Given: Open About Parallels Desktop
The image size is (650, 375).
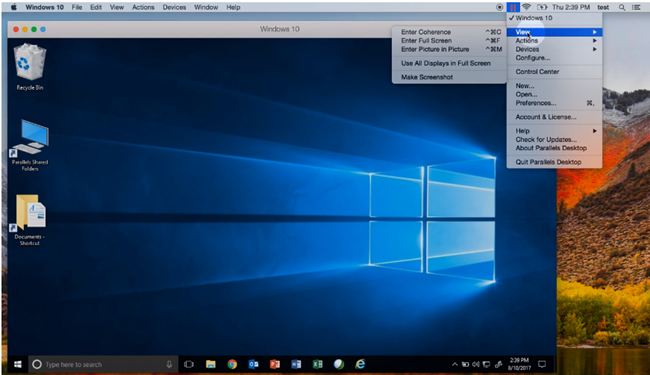Looking at the screenshot, I should click(x=554, y=148).
